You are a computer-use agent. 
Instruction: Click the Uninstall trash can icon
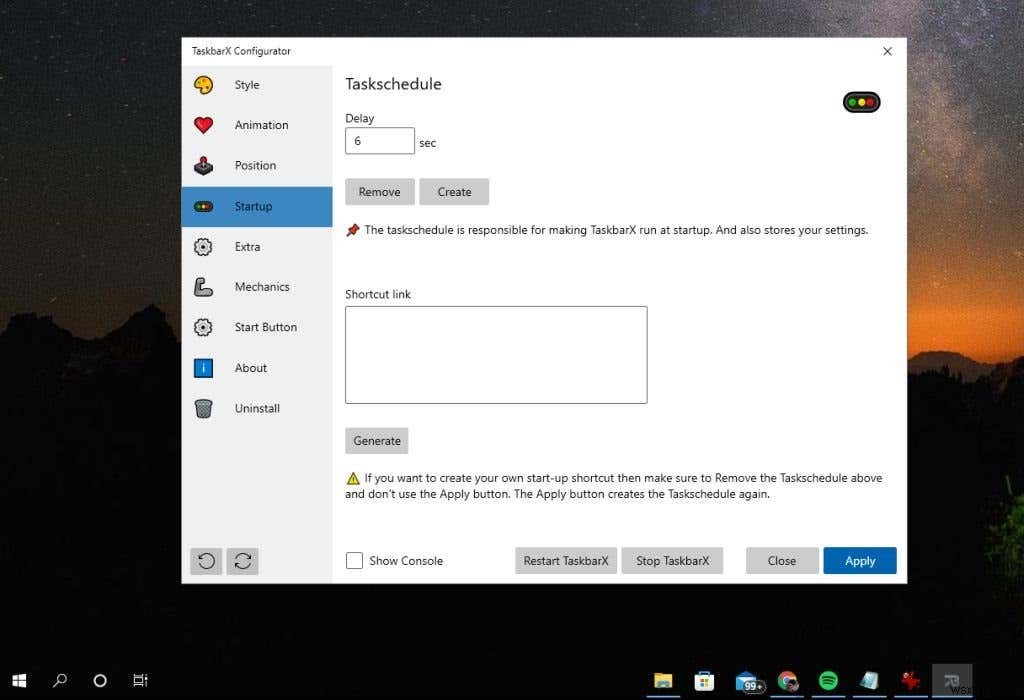pyautogui.click(x=204, y=408)
